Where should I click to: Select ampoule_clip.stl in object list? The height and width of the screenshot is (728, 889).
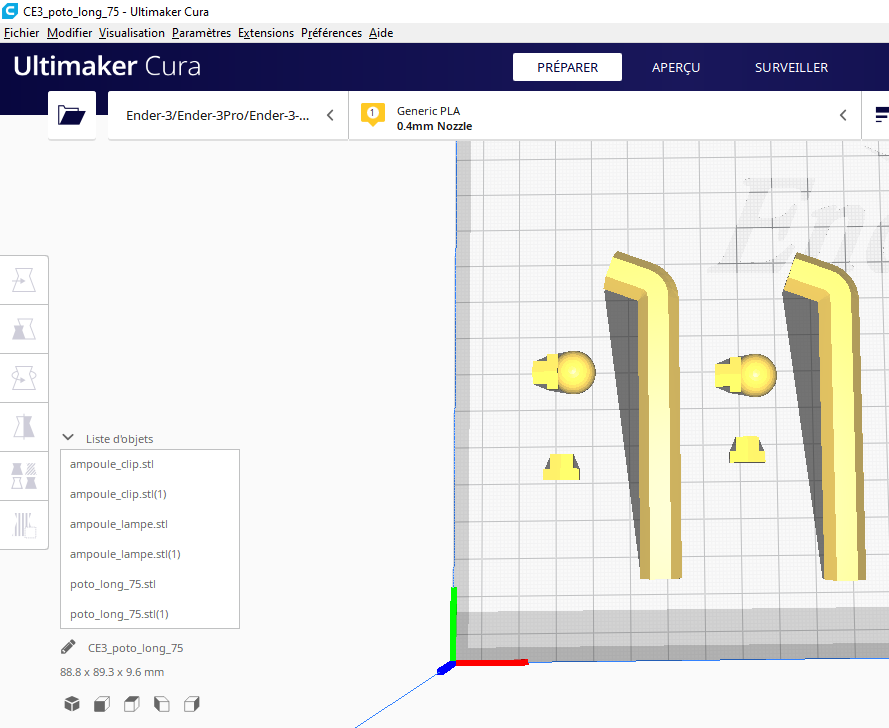[150, 464]
